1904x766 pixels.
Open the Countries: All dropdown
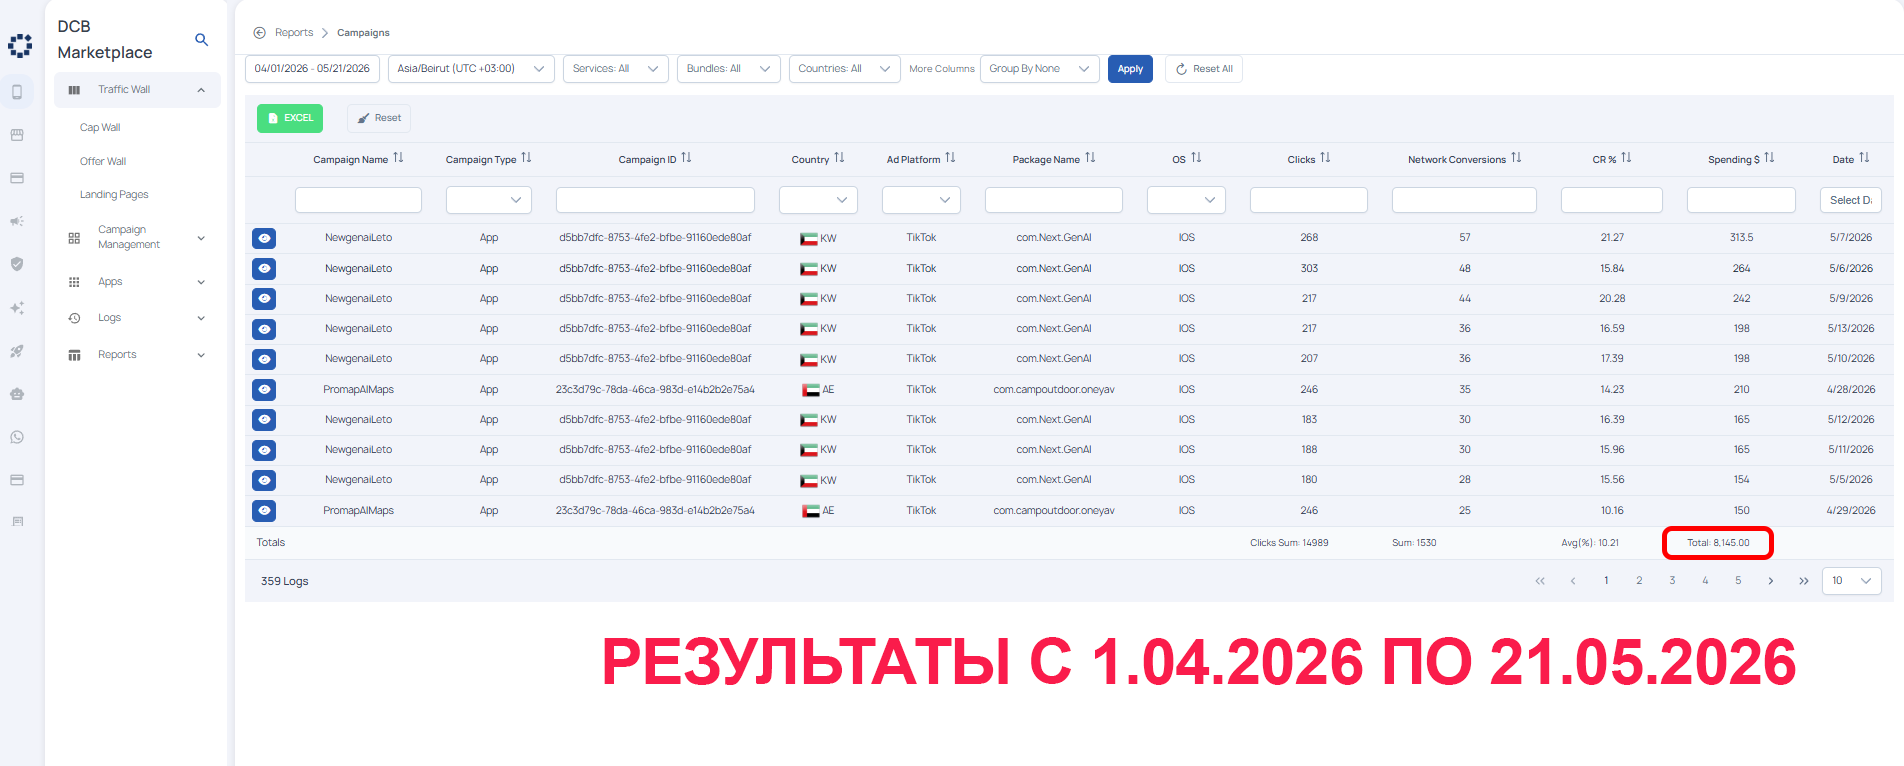(x=844, y=69)
